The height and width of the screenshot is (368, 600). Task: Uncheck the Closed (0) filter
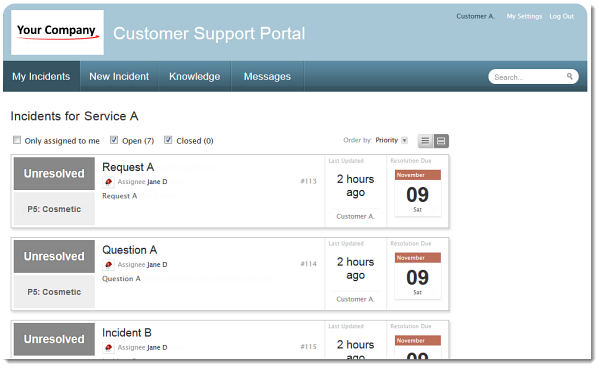168,140
